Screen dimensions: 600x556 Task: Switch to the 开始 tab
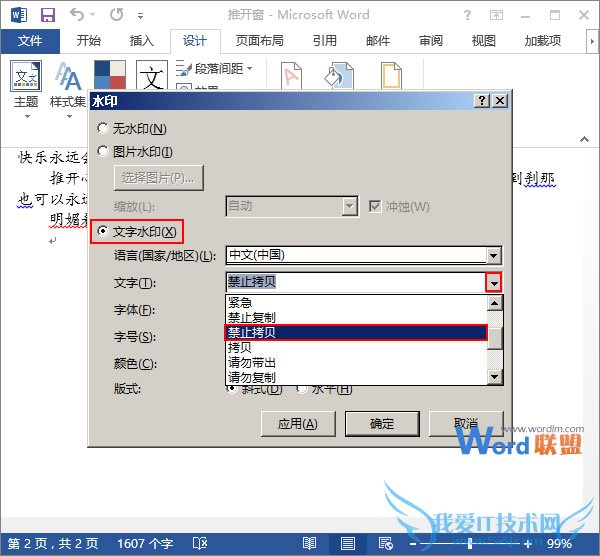(x=88, y=41)
